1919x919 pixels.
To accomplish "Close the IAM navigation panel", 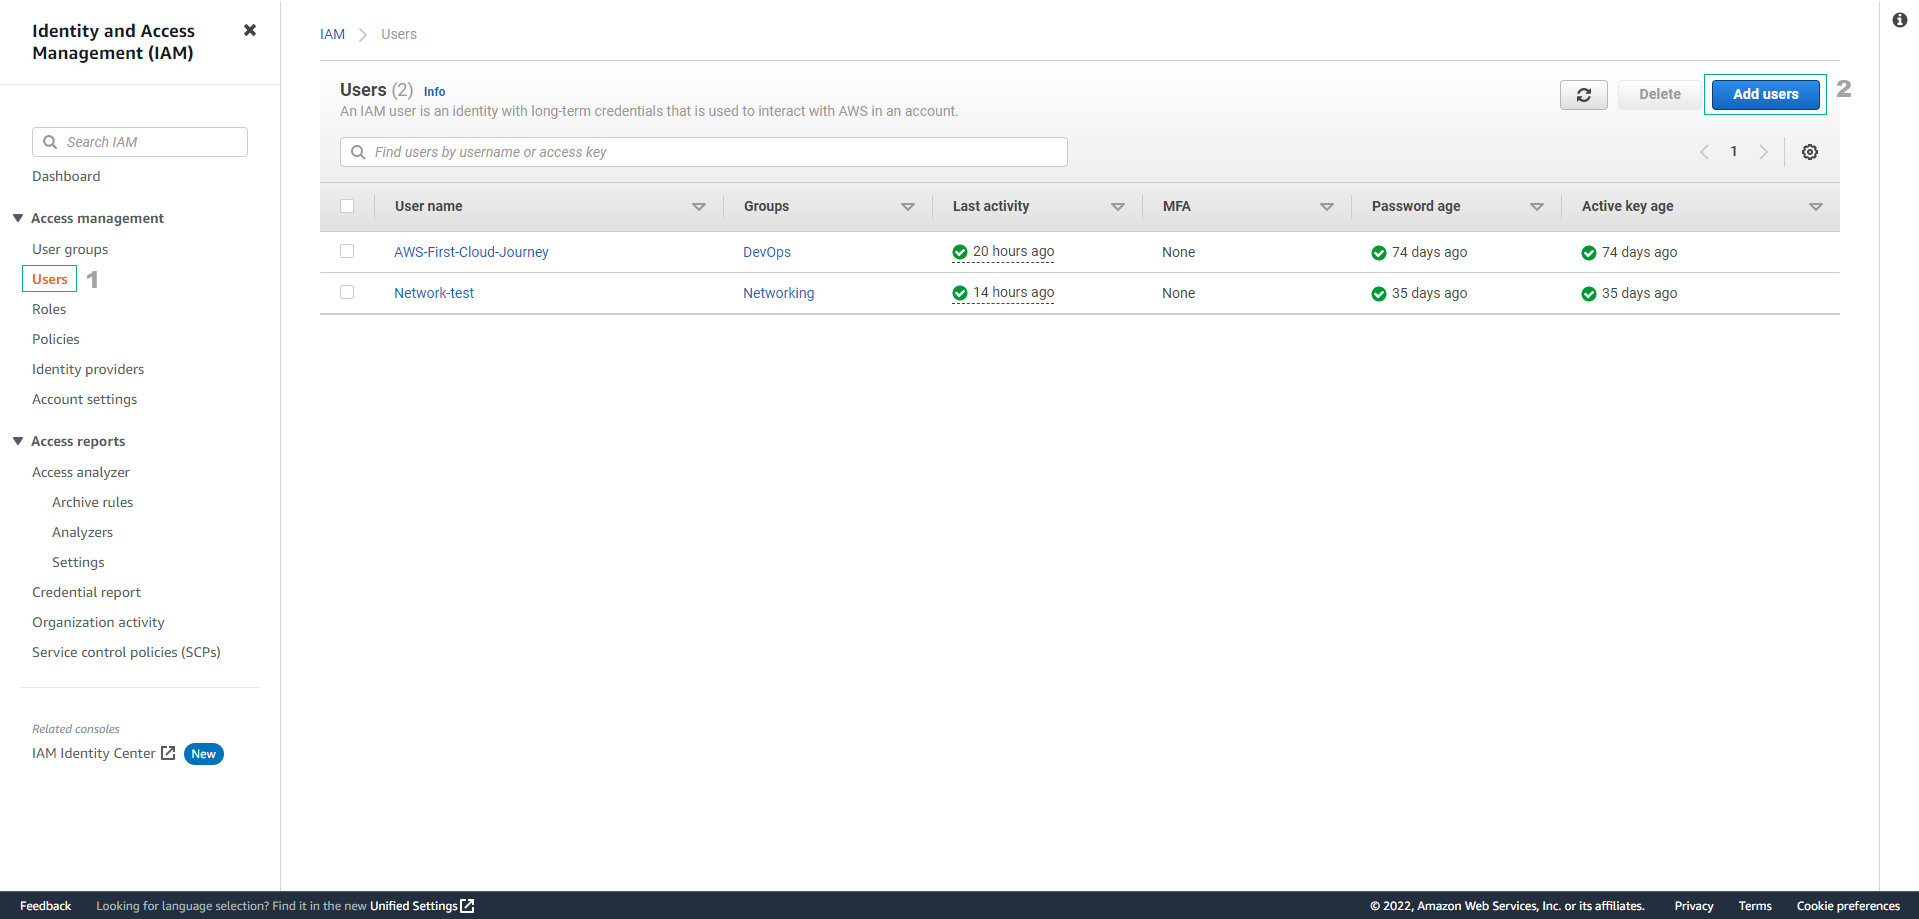I will click(250, 30).
